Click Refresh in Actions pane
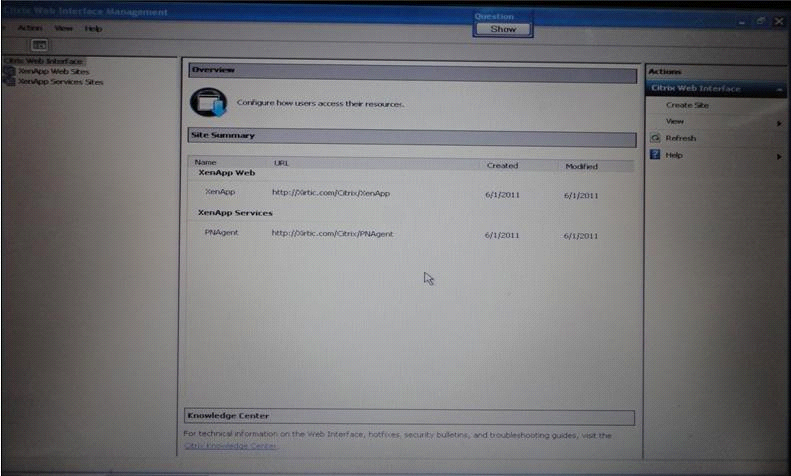 coord(681,138)
